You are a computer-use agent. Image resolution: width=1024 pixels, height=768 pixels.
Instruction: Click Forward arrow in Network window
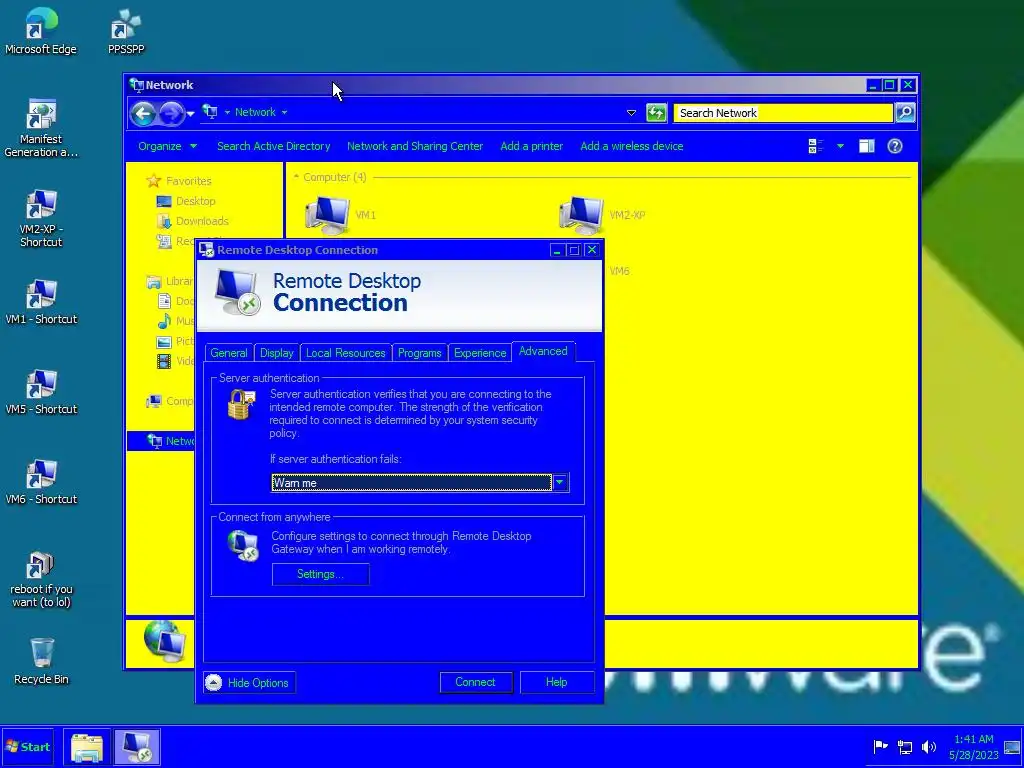pos(171,114)
